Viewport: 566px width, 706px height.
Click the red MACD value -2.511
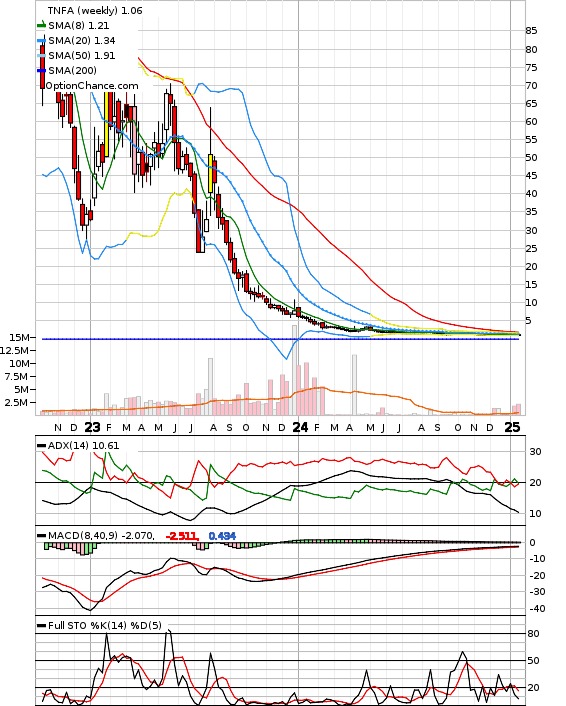coord(182,536)
